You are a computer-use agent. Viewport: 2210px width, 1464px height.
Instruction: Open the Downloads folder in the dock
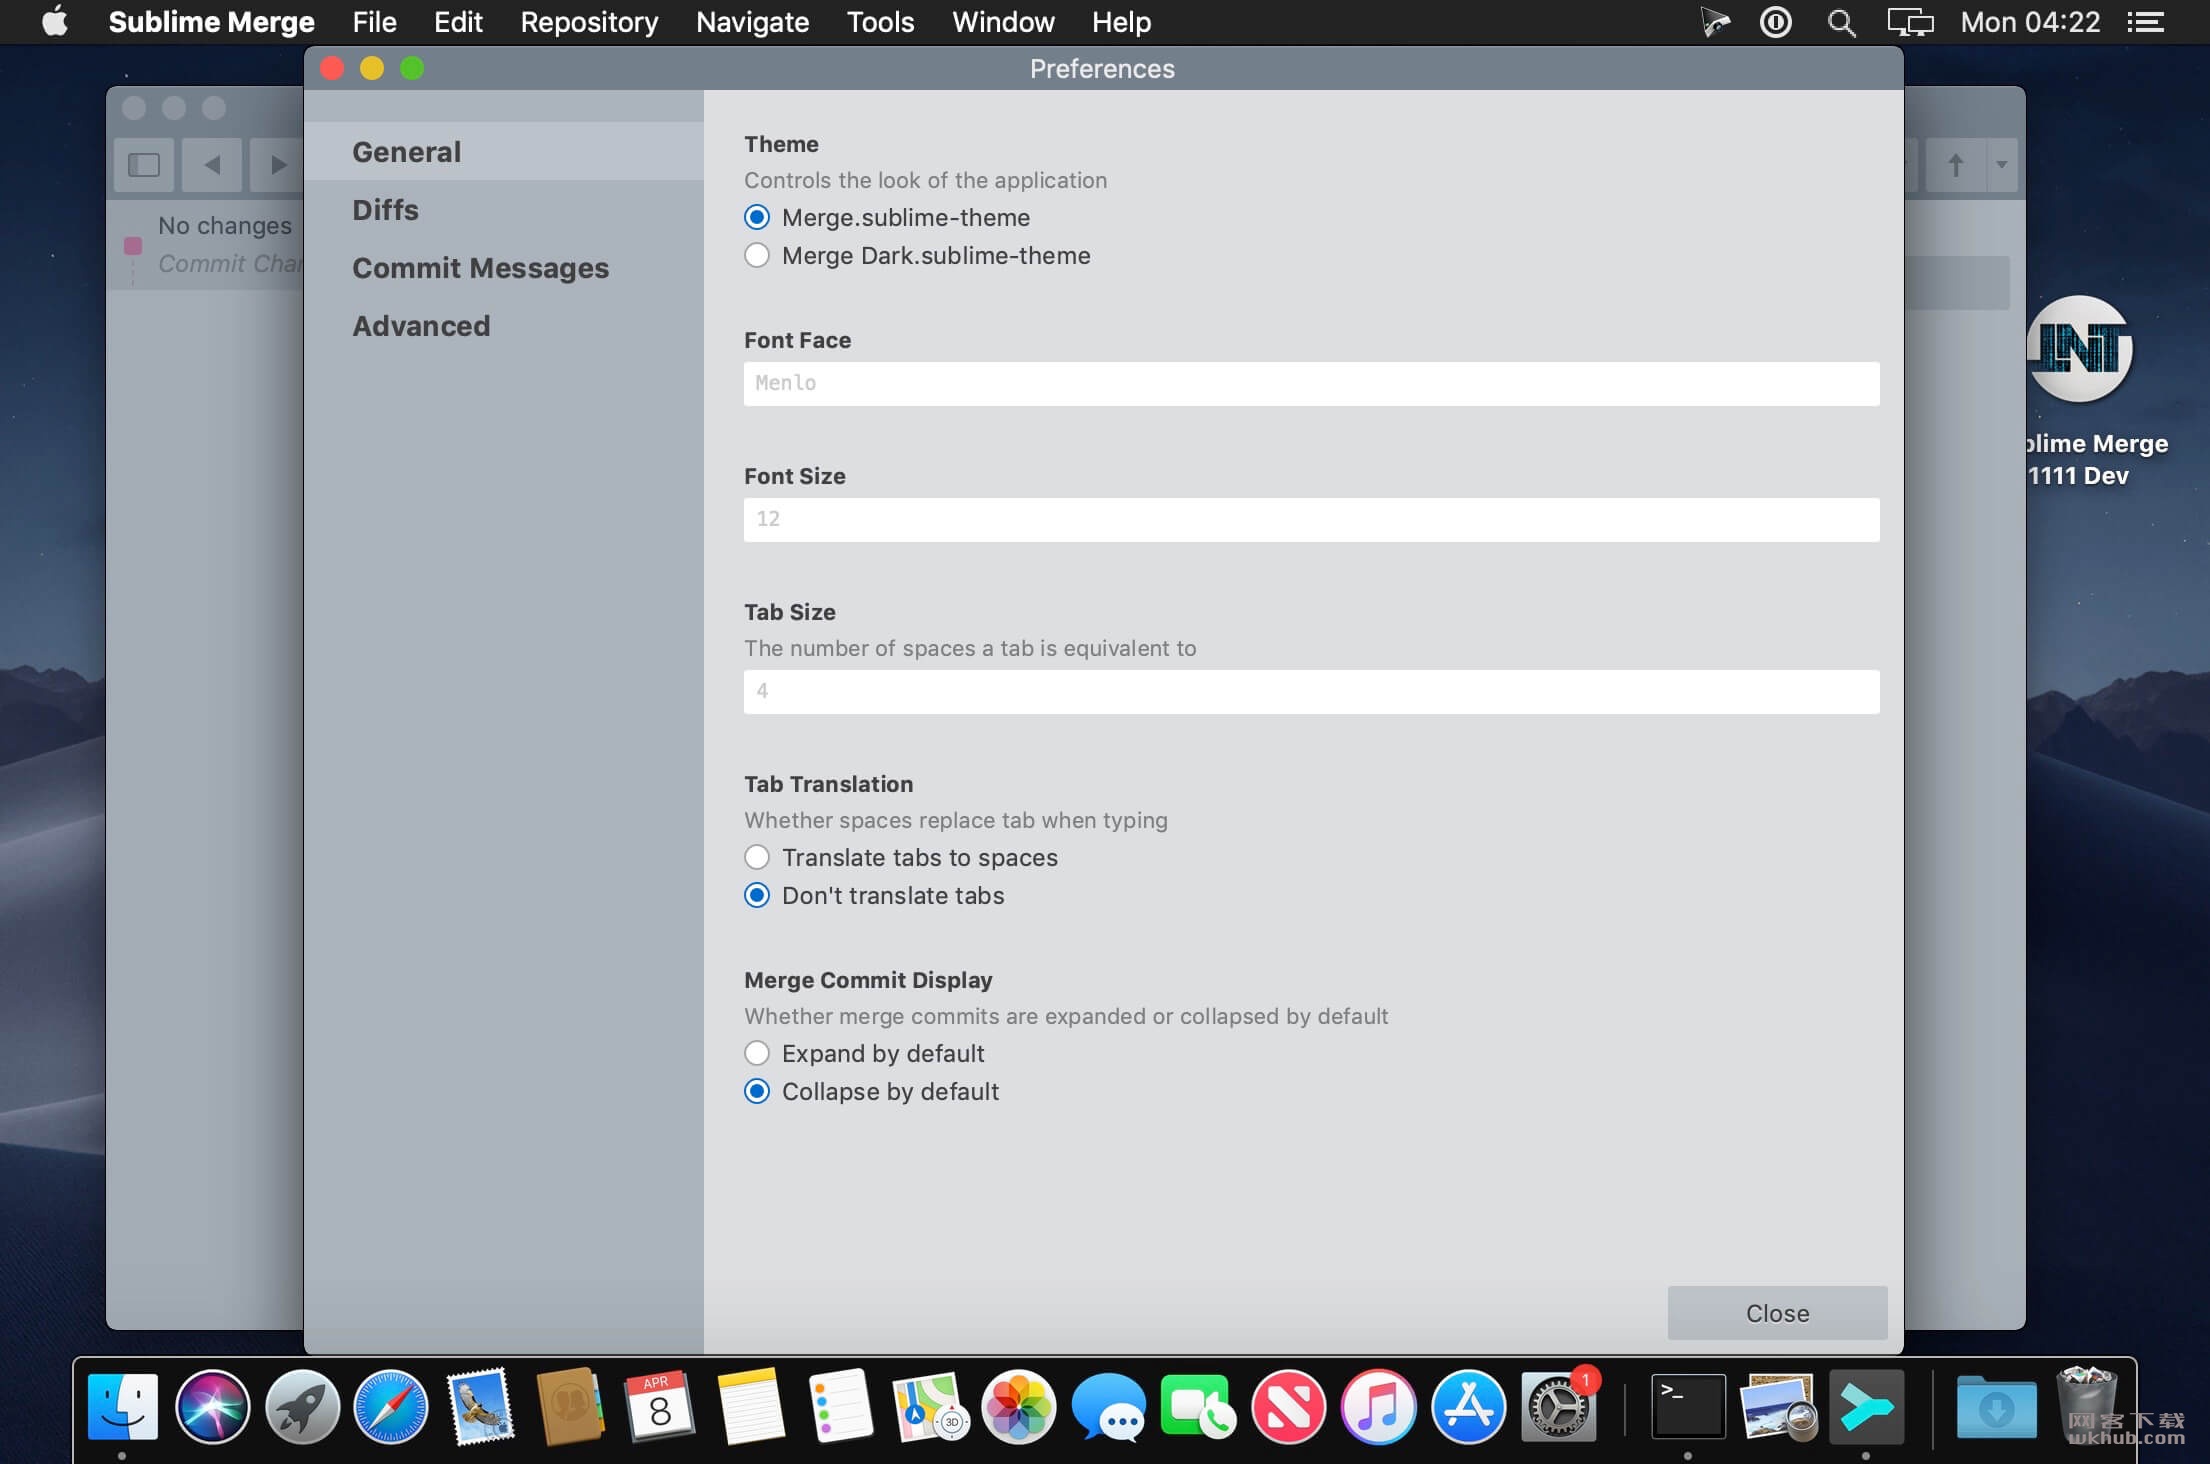pyautogui.click(x=1996, y=1406)
